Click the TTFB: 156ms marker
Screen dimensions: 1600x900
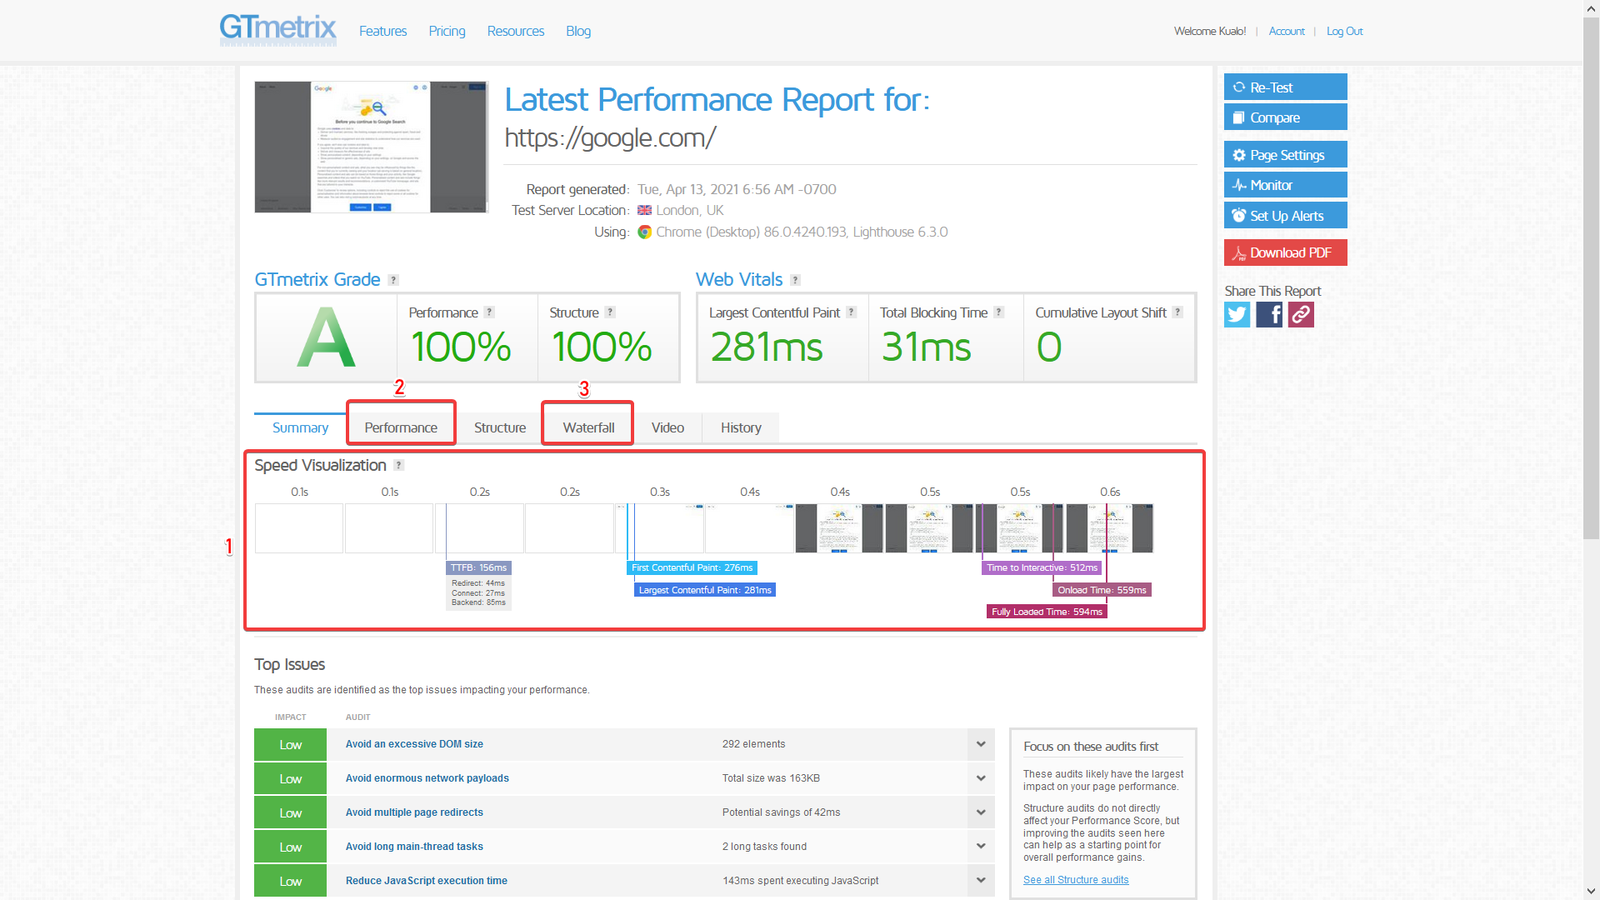tap(479, 568)
